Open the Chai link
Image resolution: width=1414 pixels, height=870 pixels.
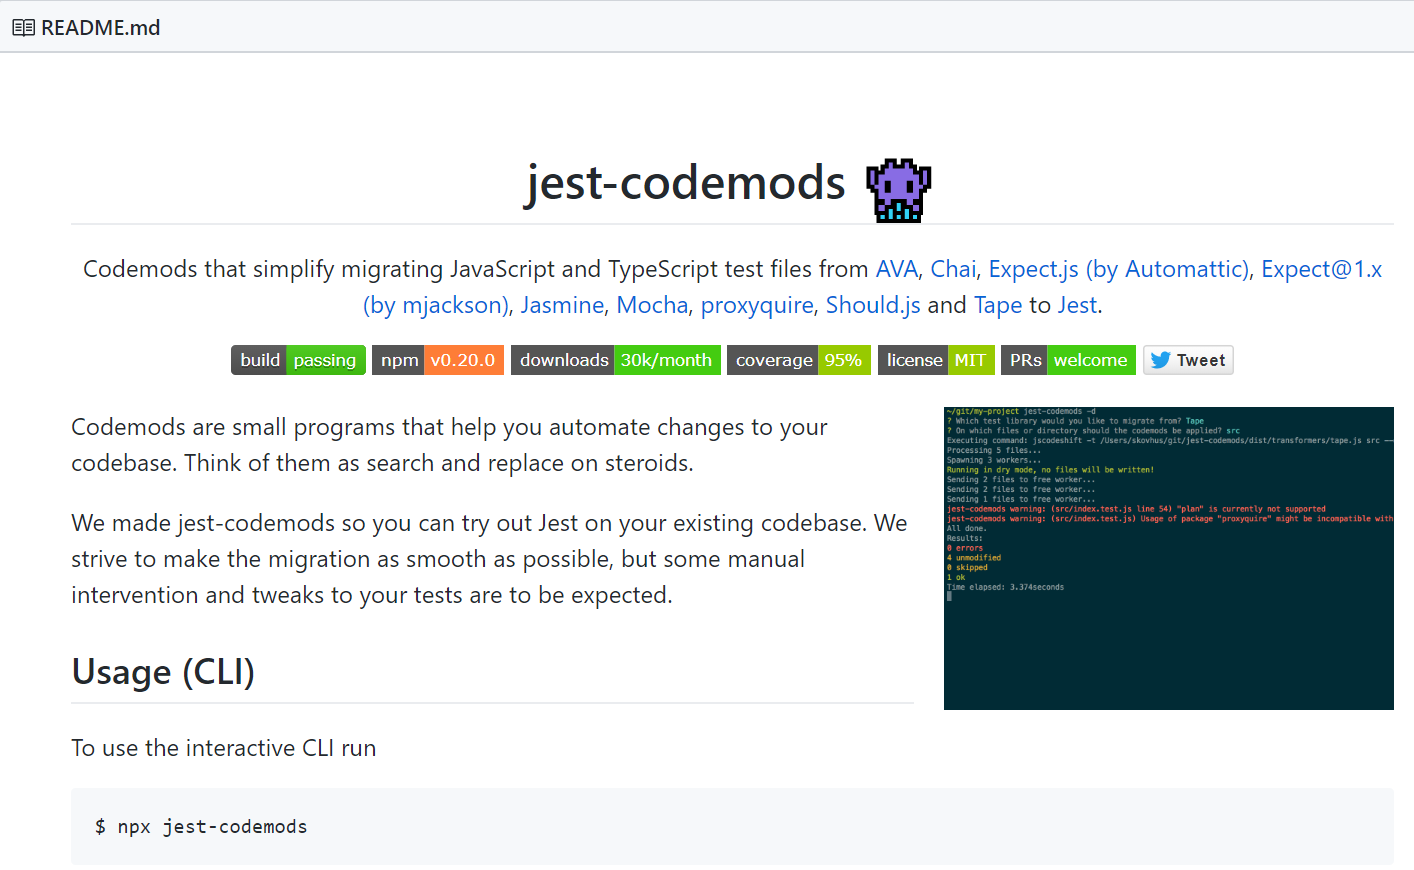[953, 269]
